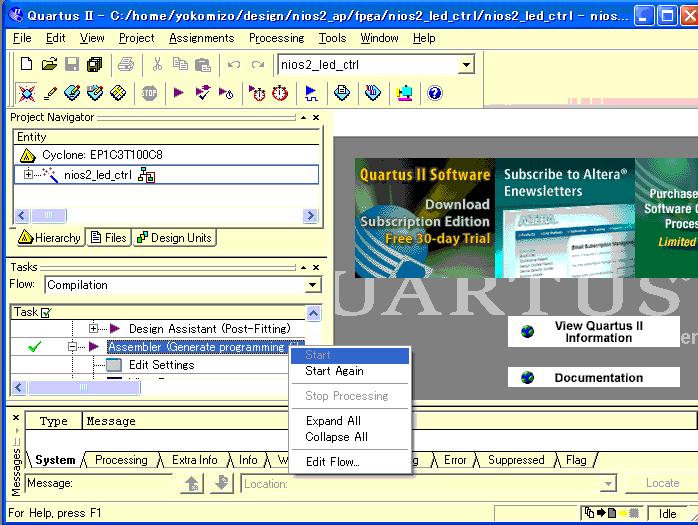Click the first toolbar icon in second row
This screenshot has height=525, width=698.
[x=27, y=93]
